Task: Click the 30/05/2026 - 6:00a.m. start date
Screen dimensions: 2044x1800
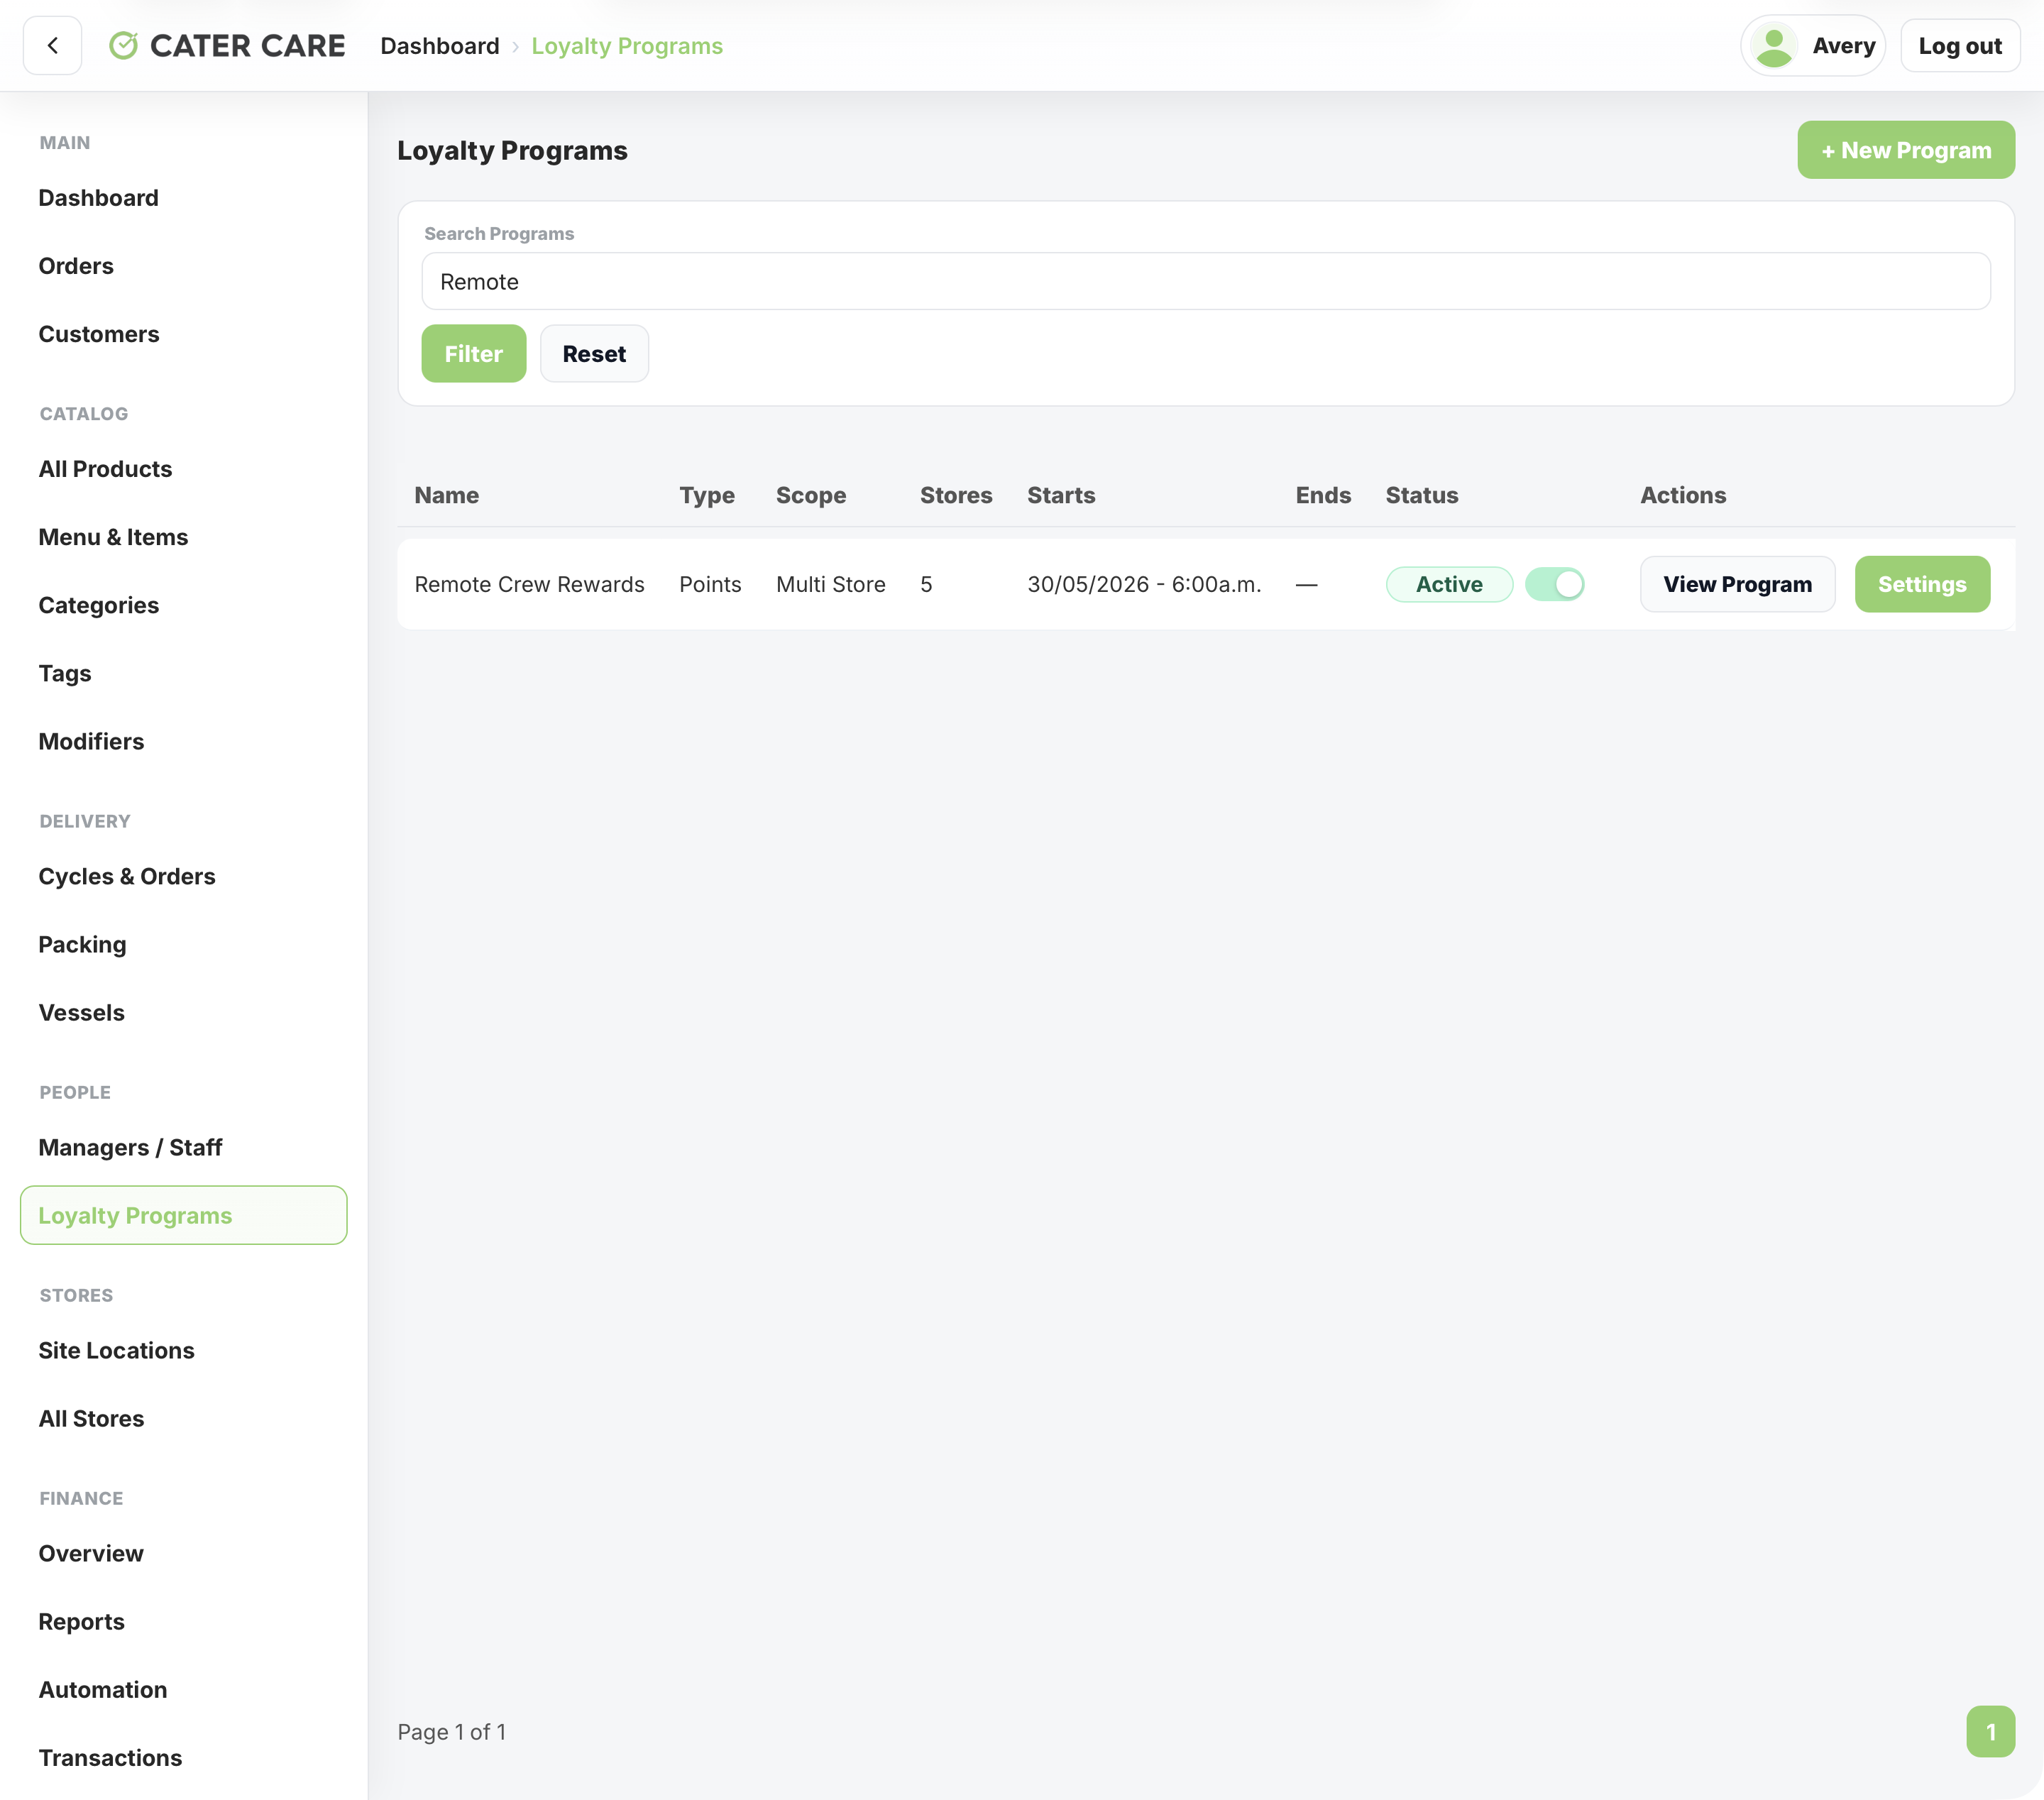Action: pos(1144,584)
